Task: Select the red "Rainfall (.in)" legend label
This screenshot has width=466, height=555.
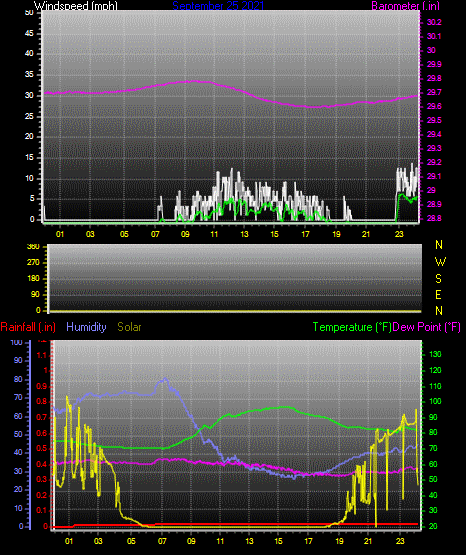Action: coord(28,327)
